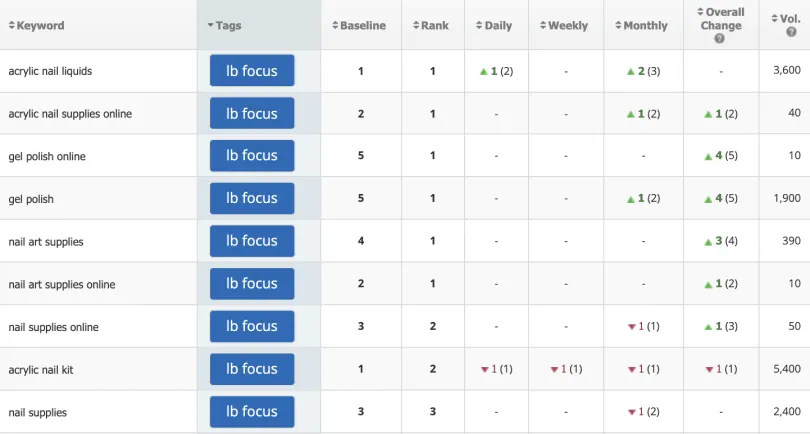Select the daily change value for acrylic nail kit
This screenshot has width=810, height=434.
(496, 369)
